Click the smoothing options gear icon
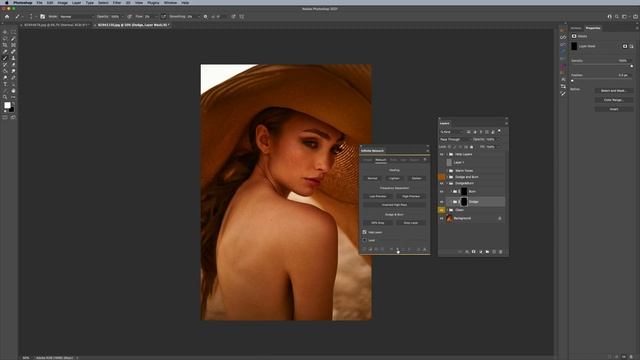Viewport: 640px width, 360px height. point(205,17)
